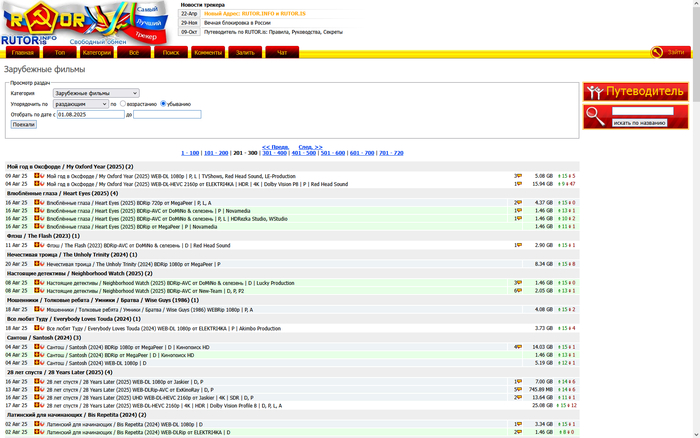Magnet icon for 28 Years Later UHD WEB-DL-HEVC

42,397
